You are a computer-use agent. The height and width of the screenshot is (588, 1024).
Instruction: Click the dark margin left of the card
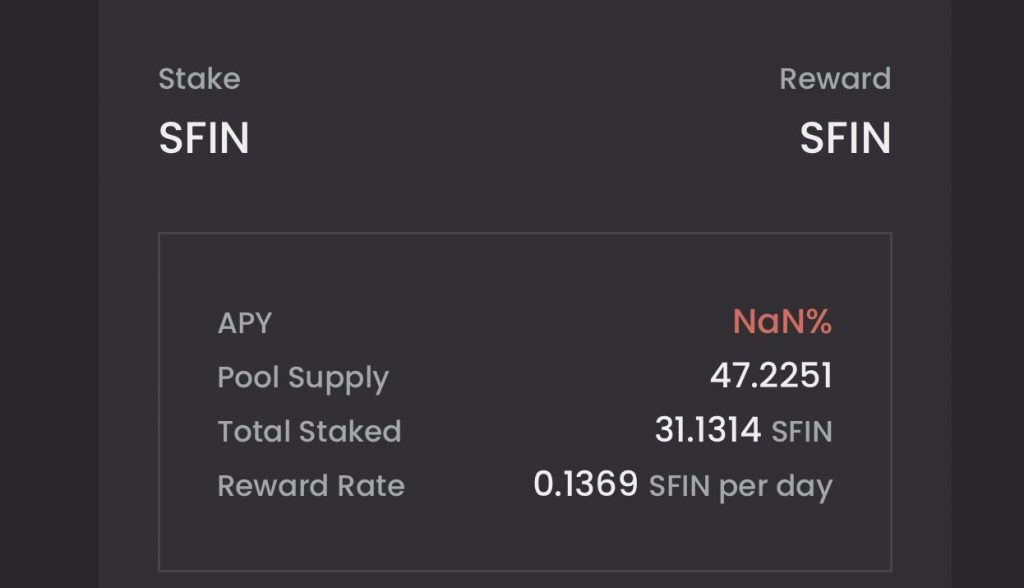tap(48, 300)
